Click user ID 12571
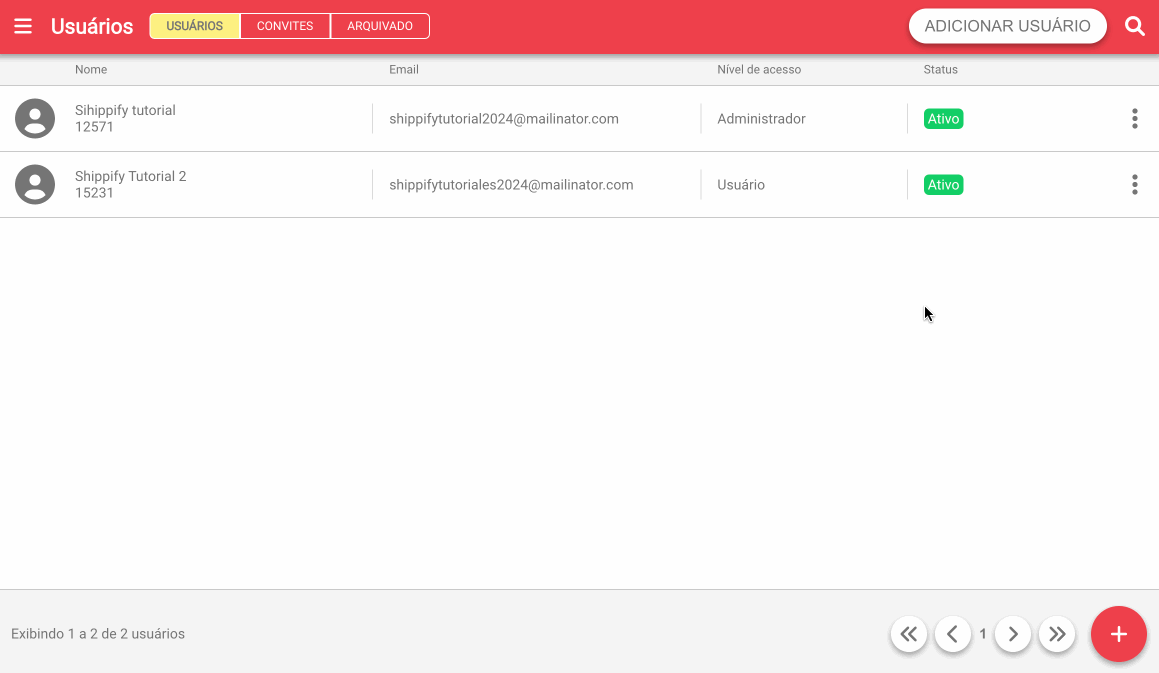Image resolution: width=1159 pixels, height=673 pixels. pos(94,126)
